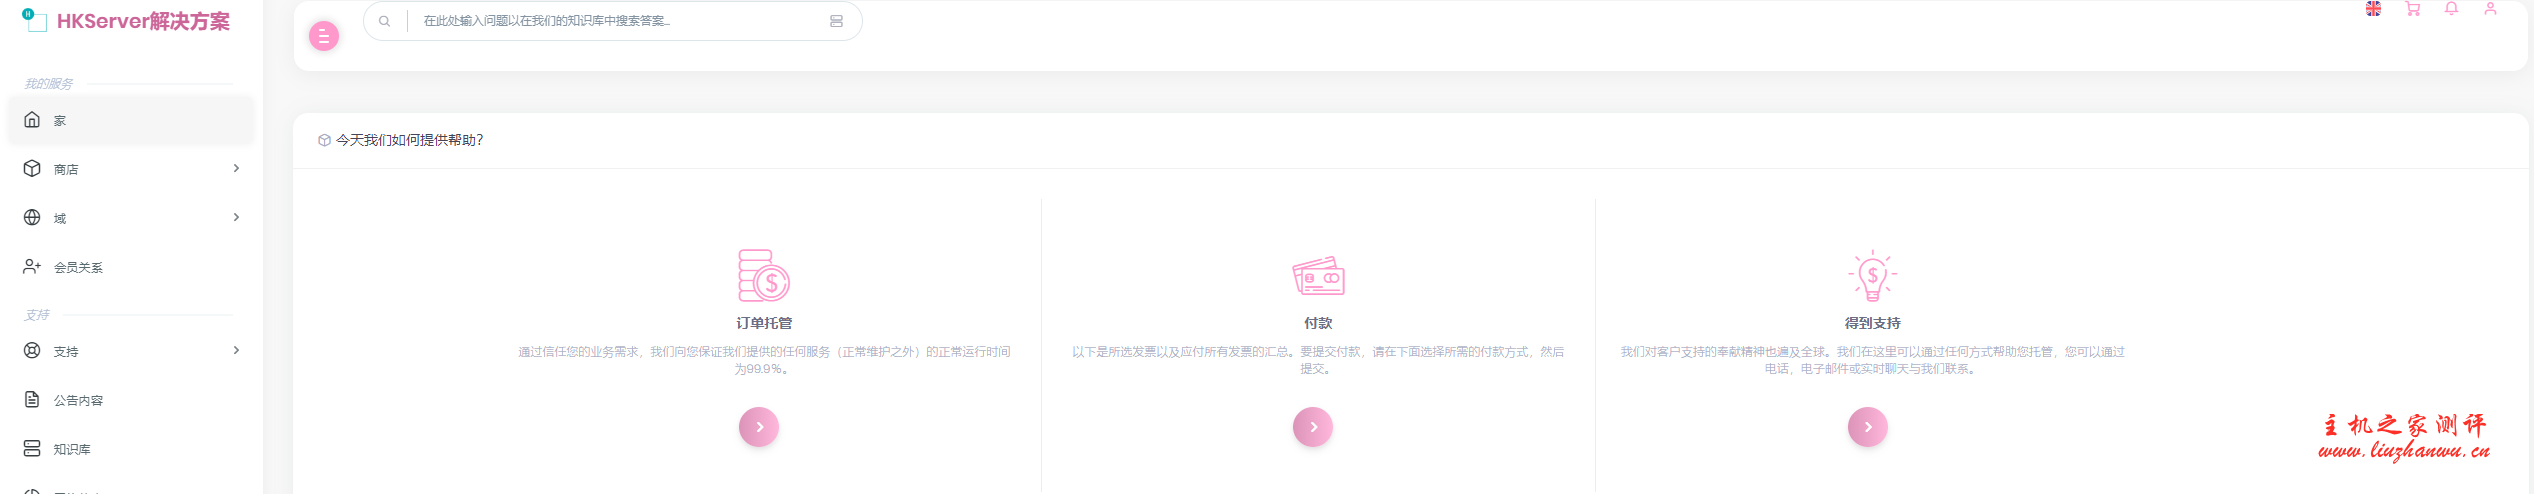This screenshot has height=494, width=2534.
Task: Click the 得到支持 lightbulb icon
Action: pos(1871,276)
